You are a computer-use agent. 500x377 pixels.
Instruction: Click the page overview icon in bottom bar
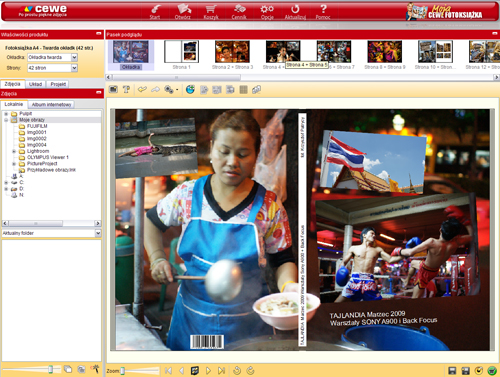click(195, 370)
